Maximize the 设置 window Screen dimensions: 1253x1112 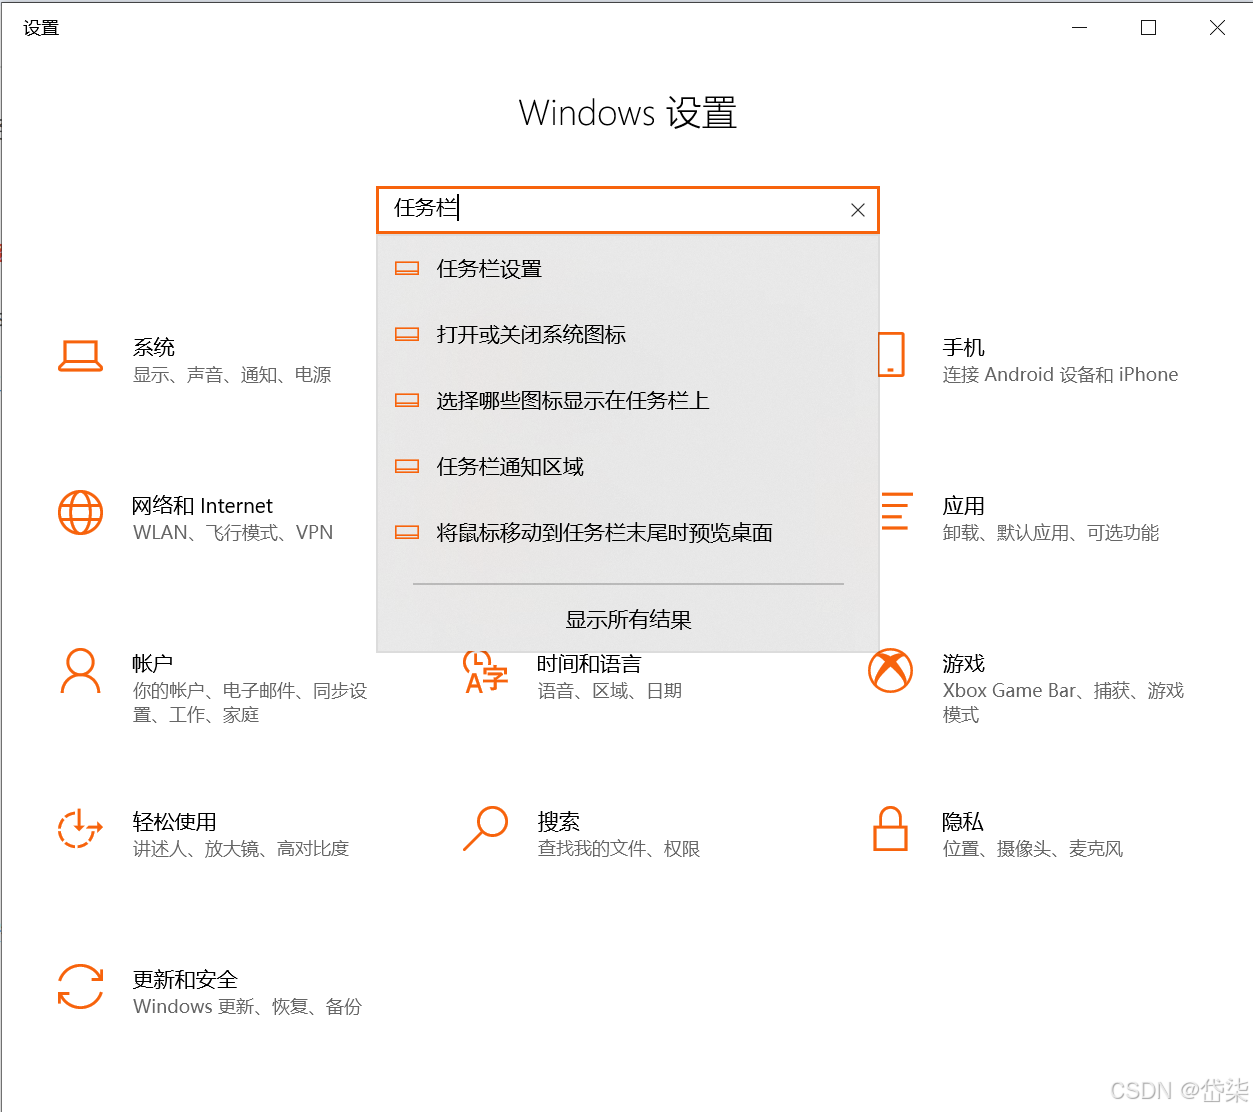point(1149,28)
